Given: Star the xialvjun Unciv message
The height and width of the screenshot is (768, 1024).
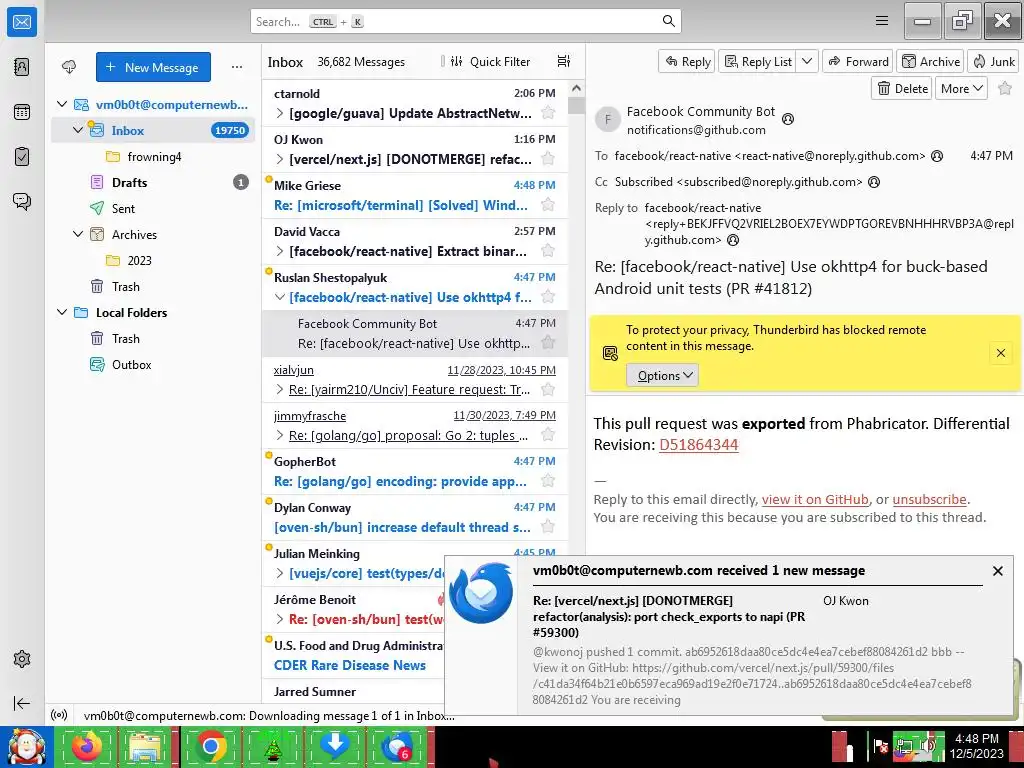Looking at the screenshot, I should click(x=548, y=389).
